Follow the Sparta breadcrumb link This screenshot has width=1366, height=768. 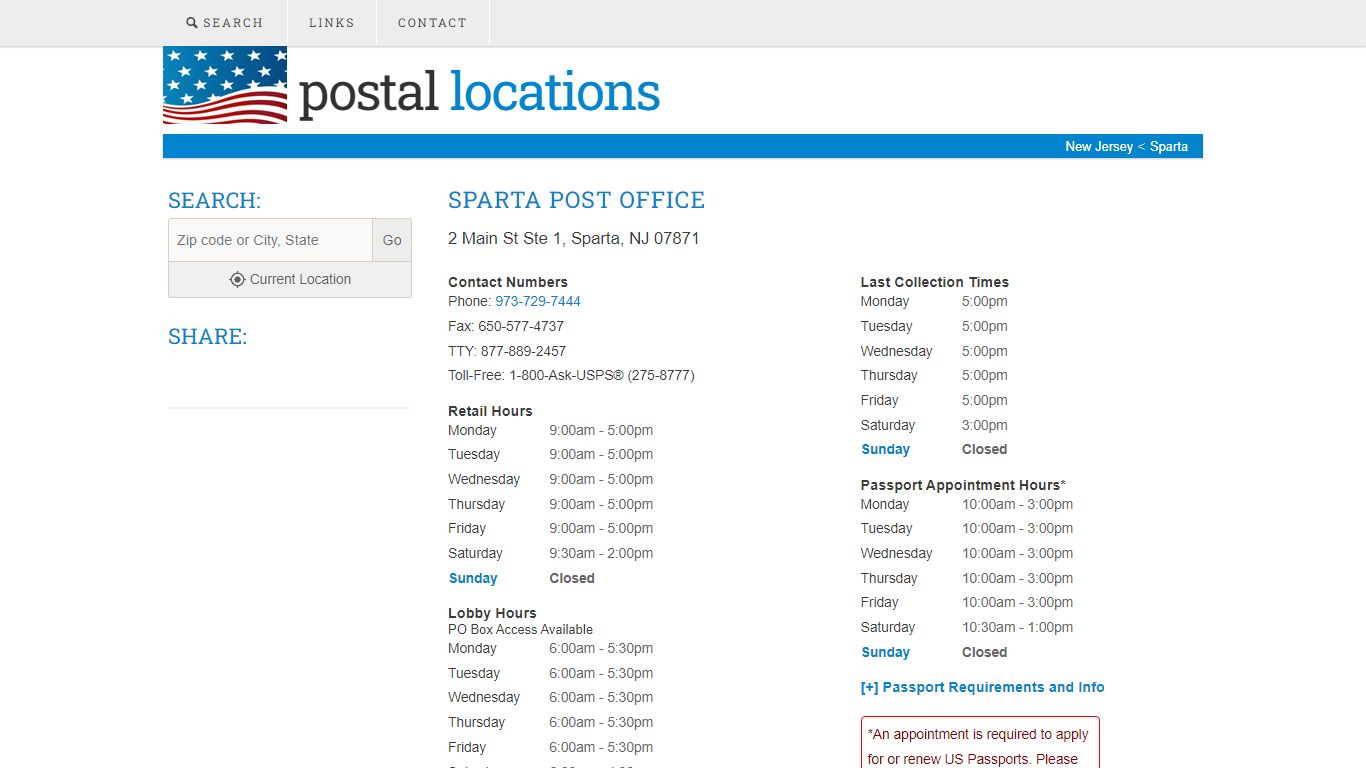click(x=1169, y=146)
